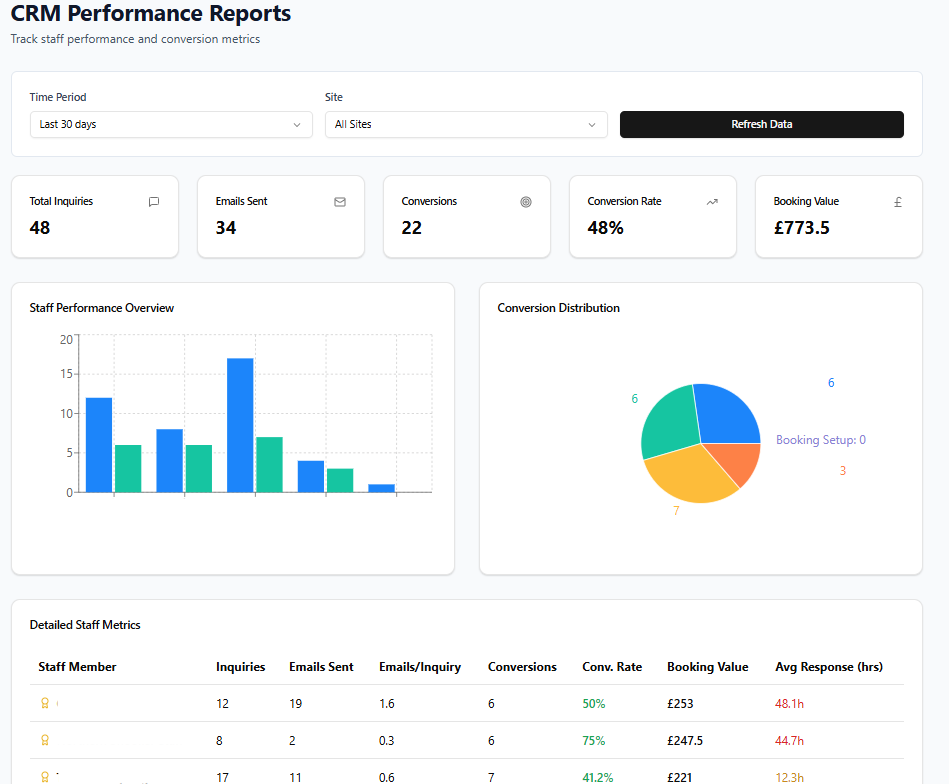Click the green bar at value 7
The height and width of the screenshot is (784, 949).
[x=269, y=464]
